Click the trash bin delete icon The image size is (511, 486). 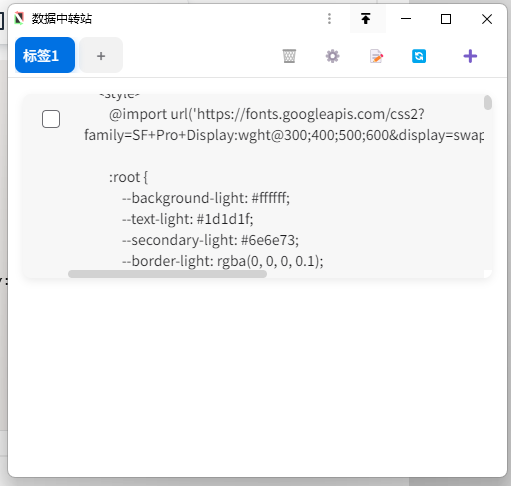[289, 56]
